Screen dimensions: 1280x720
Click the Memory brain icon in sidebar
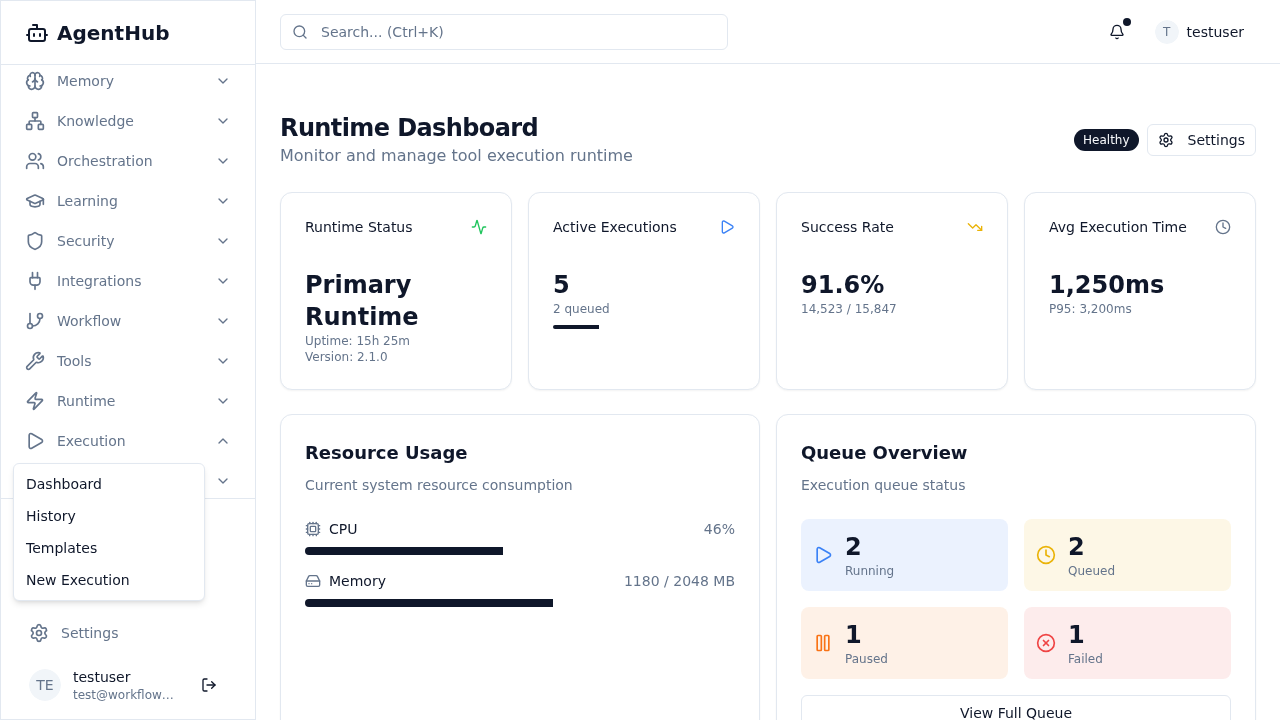pos(35,81)
